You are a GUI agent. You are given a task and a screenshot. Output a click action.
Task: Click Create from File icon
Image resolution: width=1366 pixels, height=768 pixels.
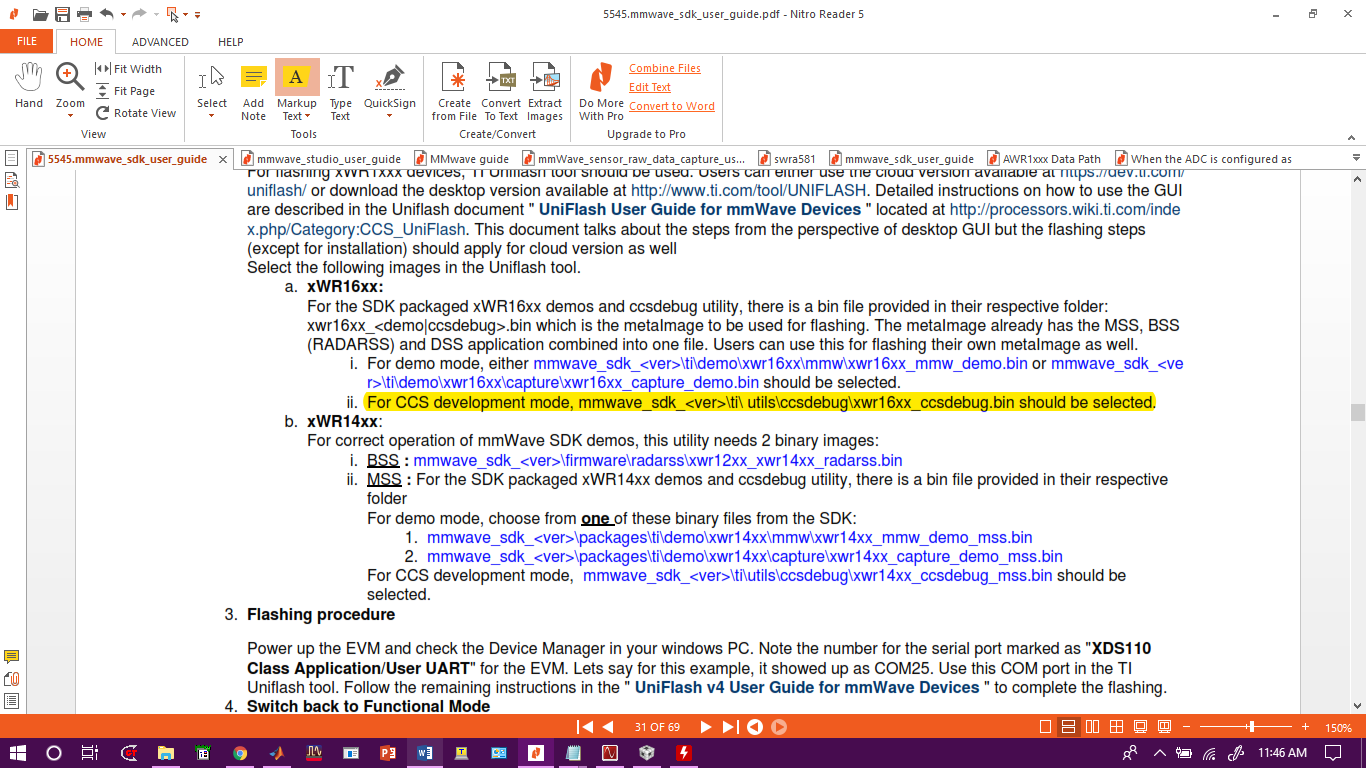click(x=454, y=92)
